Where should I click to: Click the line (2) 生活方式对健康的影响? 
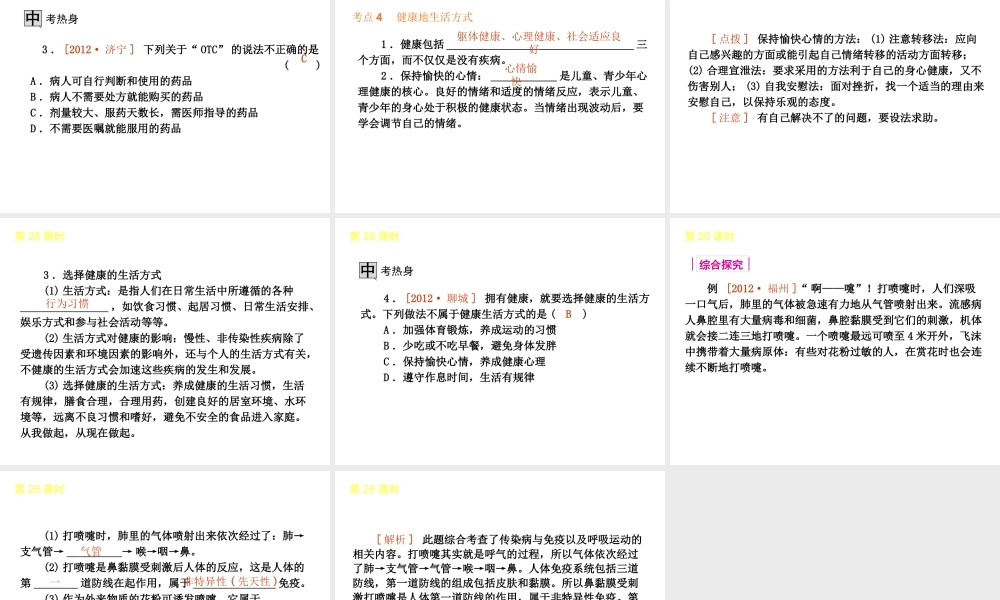coord(174,338)
